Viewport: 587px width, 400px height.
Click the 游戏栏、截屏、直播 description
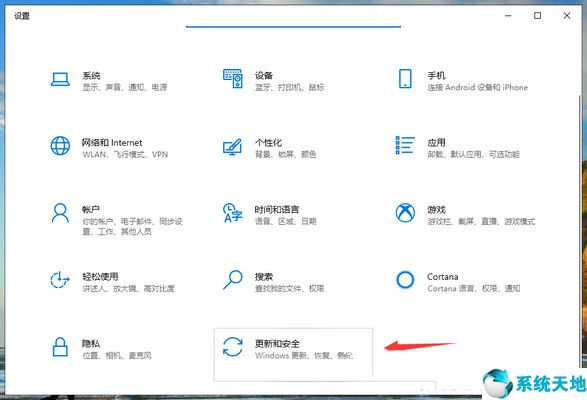click(481, 221)
